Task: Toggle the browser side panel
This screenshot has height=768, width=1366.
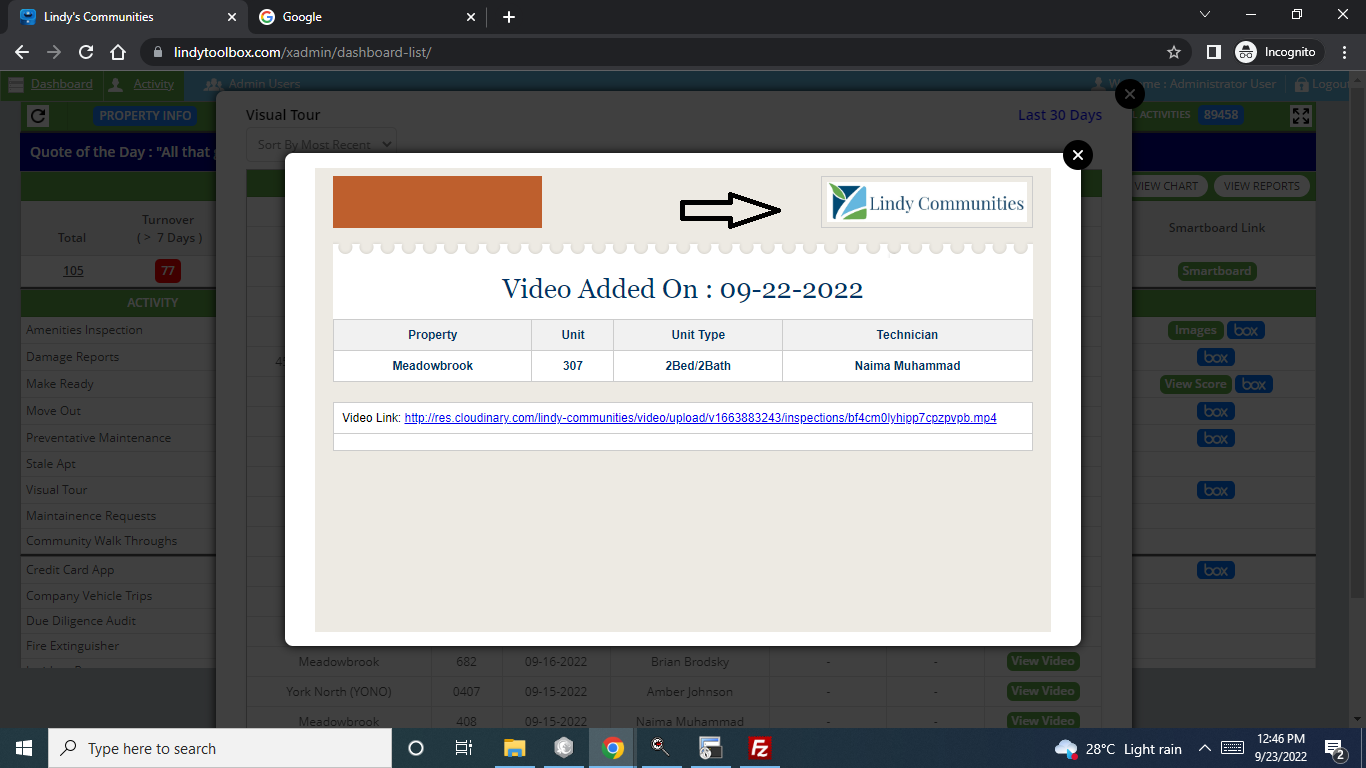Action: point(1213,52)
